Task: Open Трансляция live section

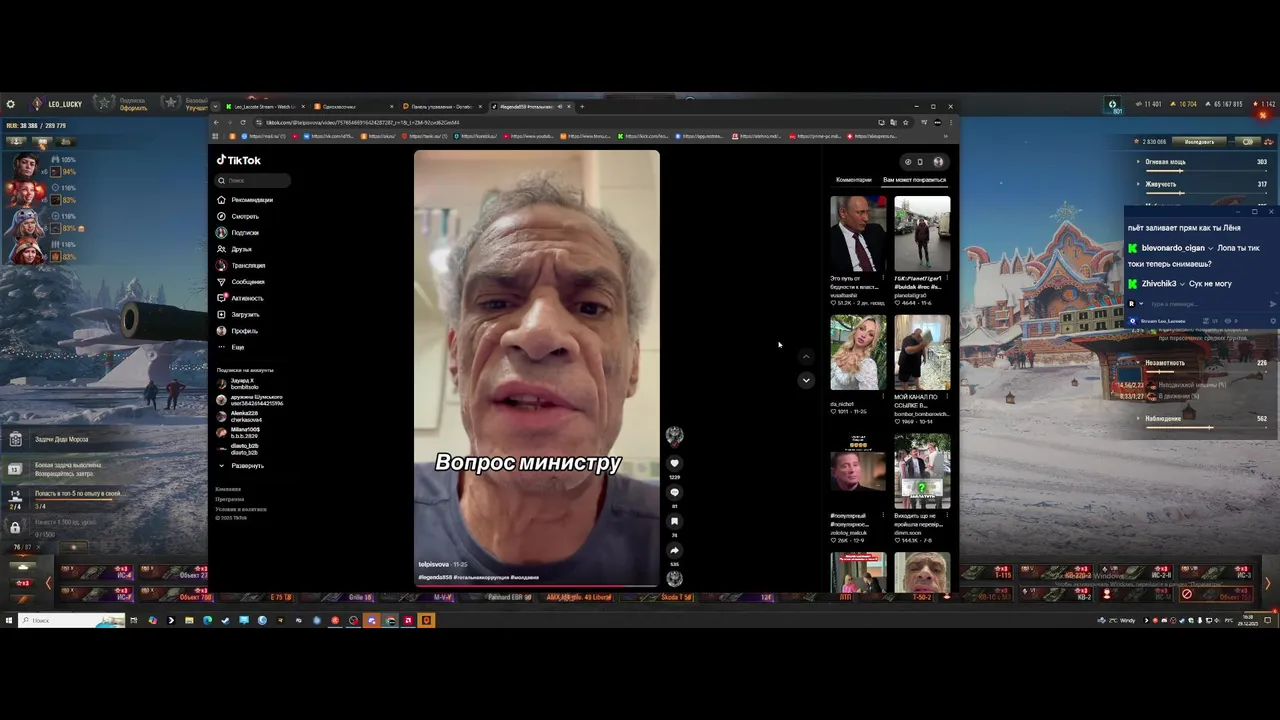Action: tap(242, 265)
